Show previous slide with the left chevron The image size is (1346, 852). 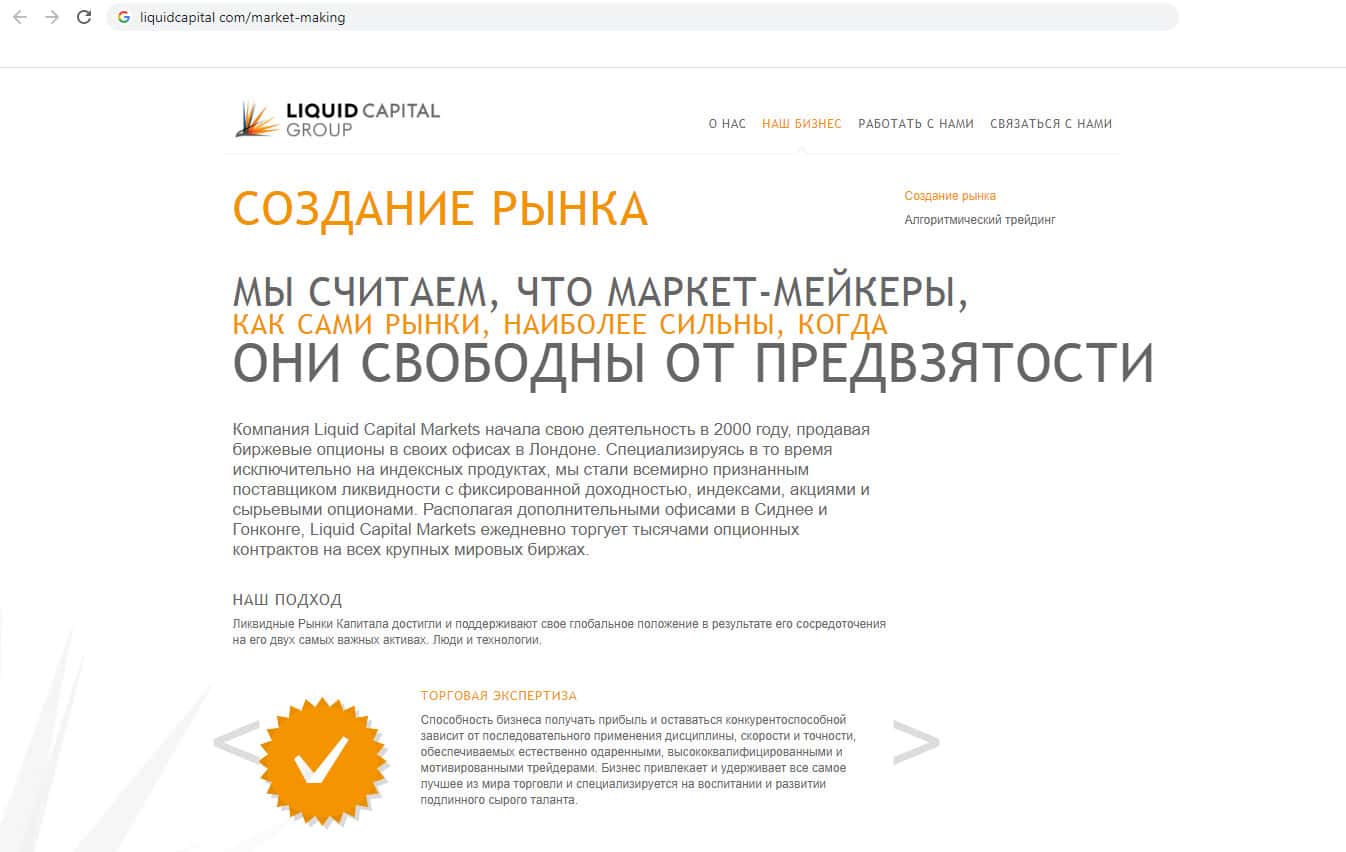tap(236, 743)
